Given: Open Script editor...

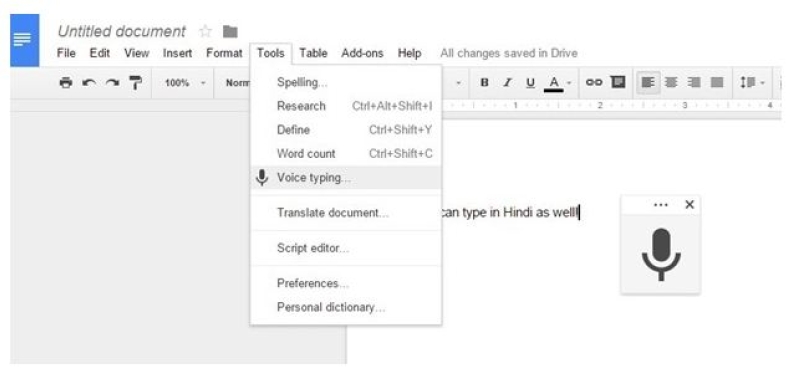Looking at the screenshot, I should (346, 248).
